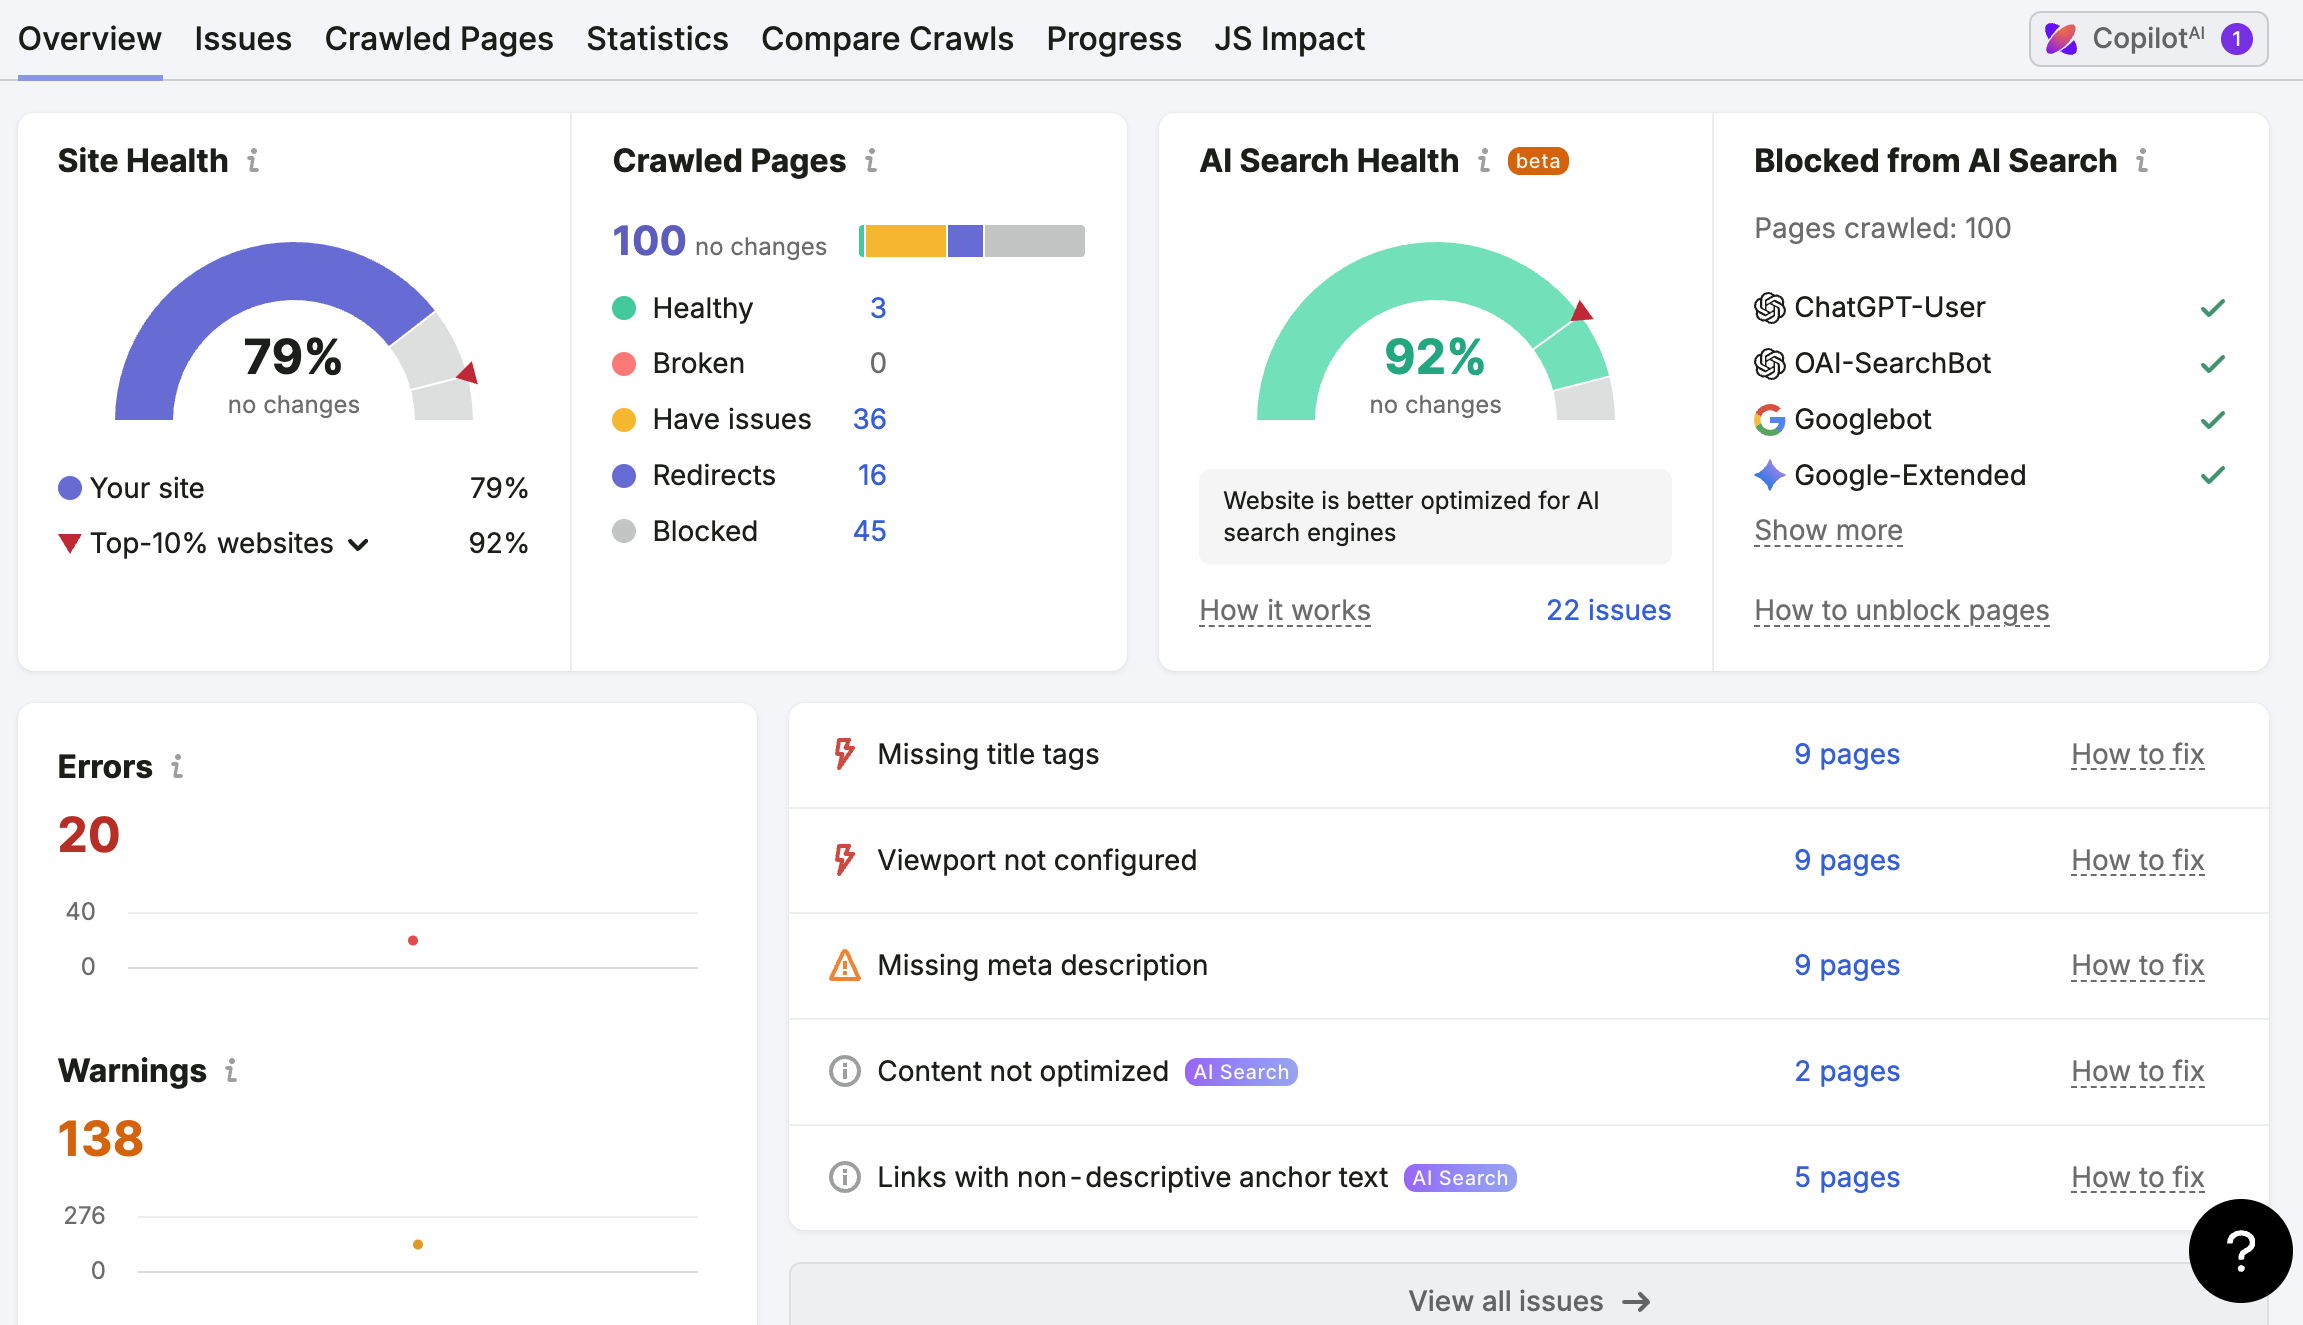Click Blocked from AI Search info icon
Screen dimensions: 2303x1325
tap(2142, 160)
